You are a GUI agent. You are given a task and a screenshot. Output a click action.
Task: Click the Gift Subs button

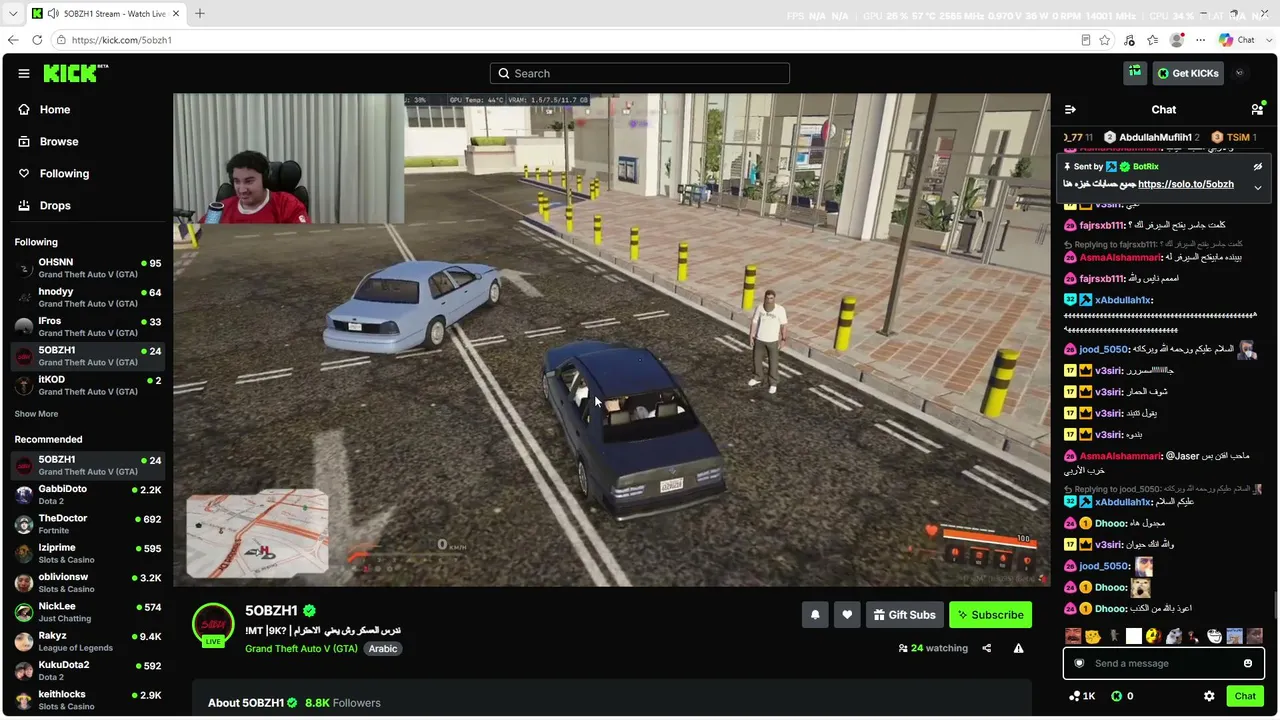coord(903,615)
